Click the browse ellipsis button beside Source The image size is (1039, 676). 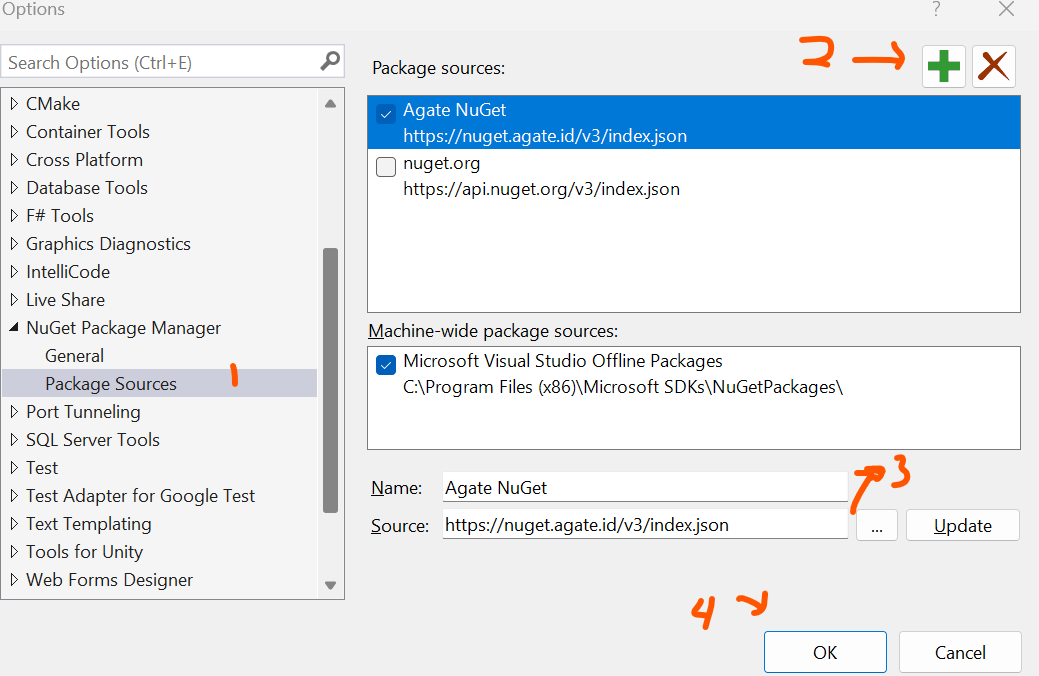877,526
